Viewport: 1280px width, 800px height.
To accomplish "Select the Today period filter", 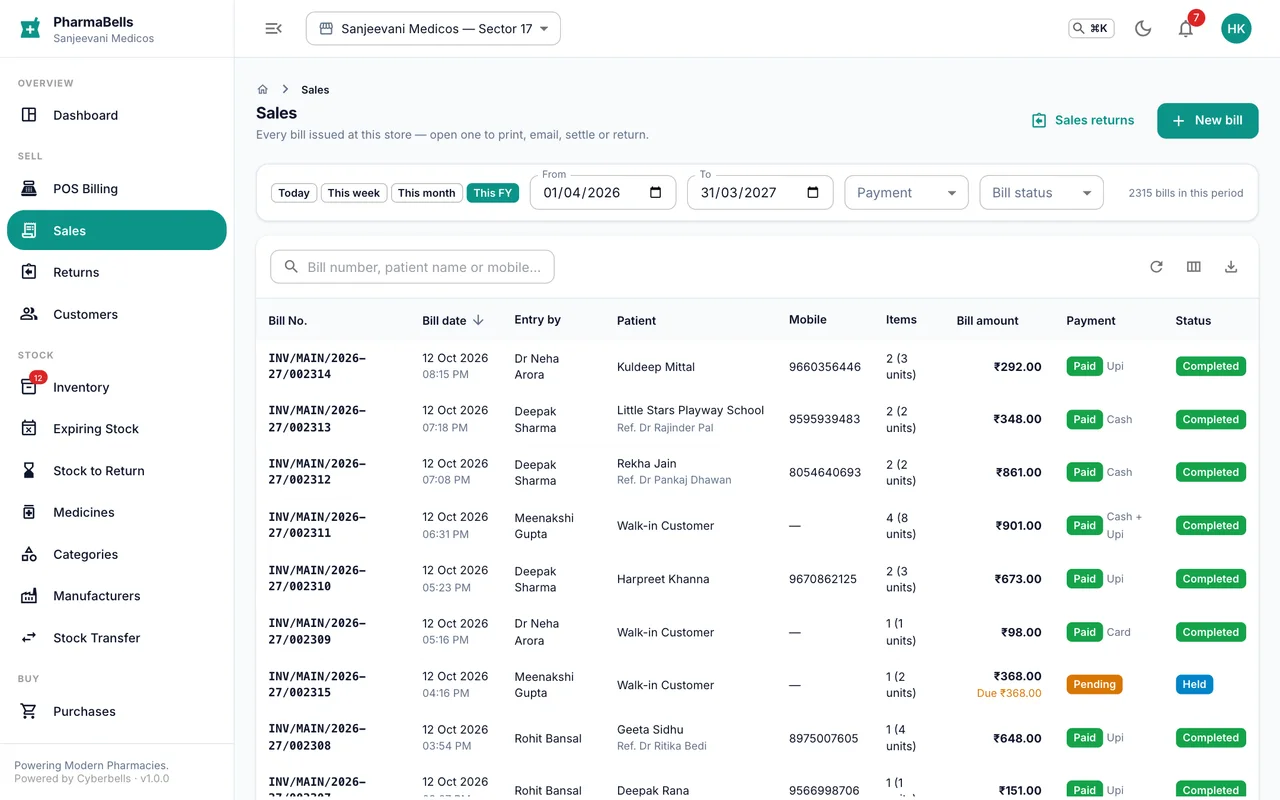I will point(294,193).
